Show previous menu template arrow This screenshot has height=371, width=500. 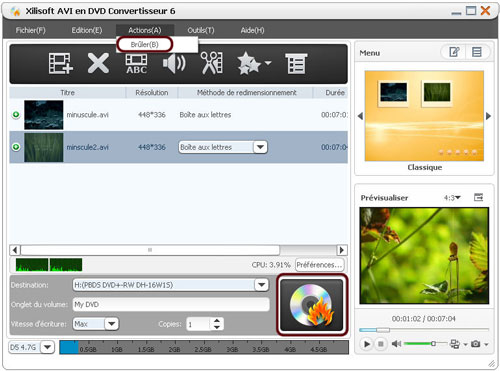click(x=360, y=116)
